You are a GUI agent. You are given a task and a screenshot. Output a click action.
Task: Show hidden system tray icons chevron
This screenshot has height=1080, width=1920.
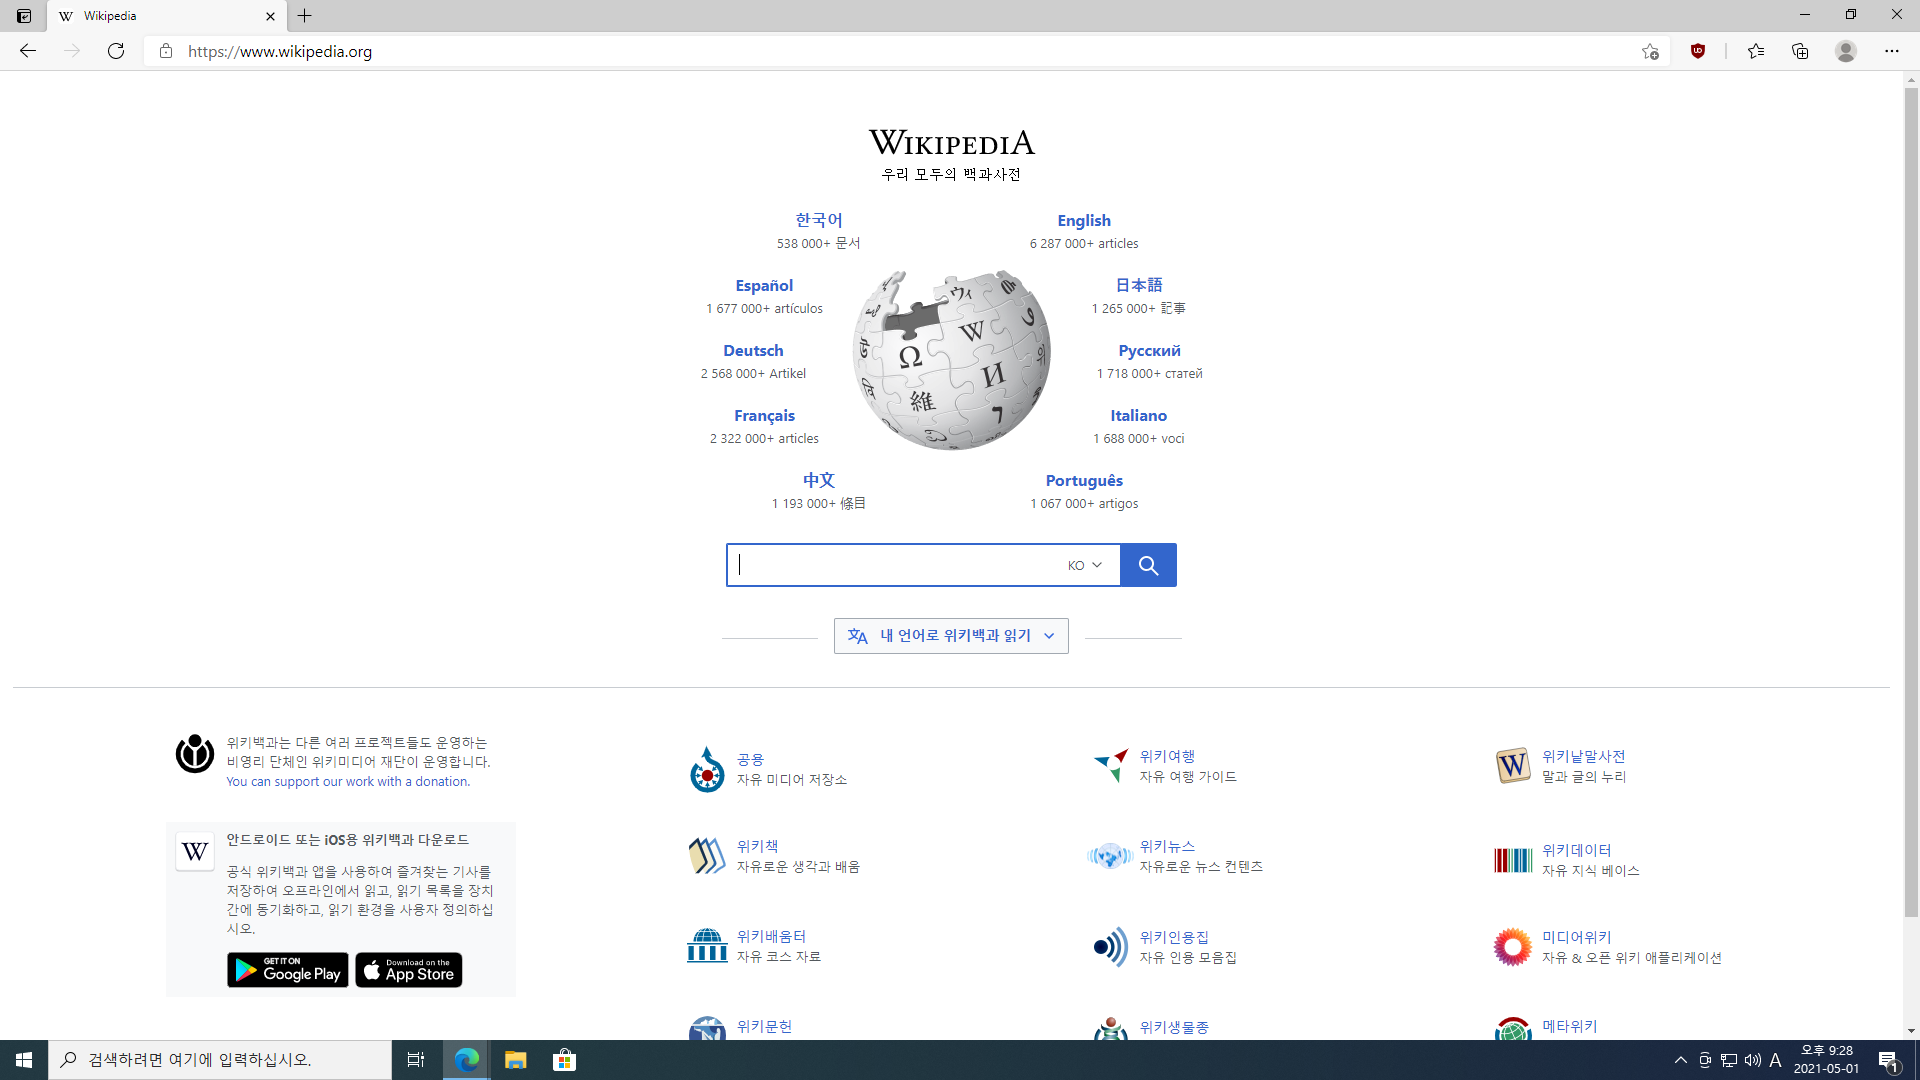pyautogui.click(x=1680, y=1060)
